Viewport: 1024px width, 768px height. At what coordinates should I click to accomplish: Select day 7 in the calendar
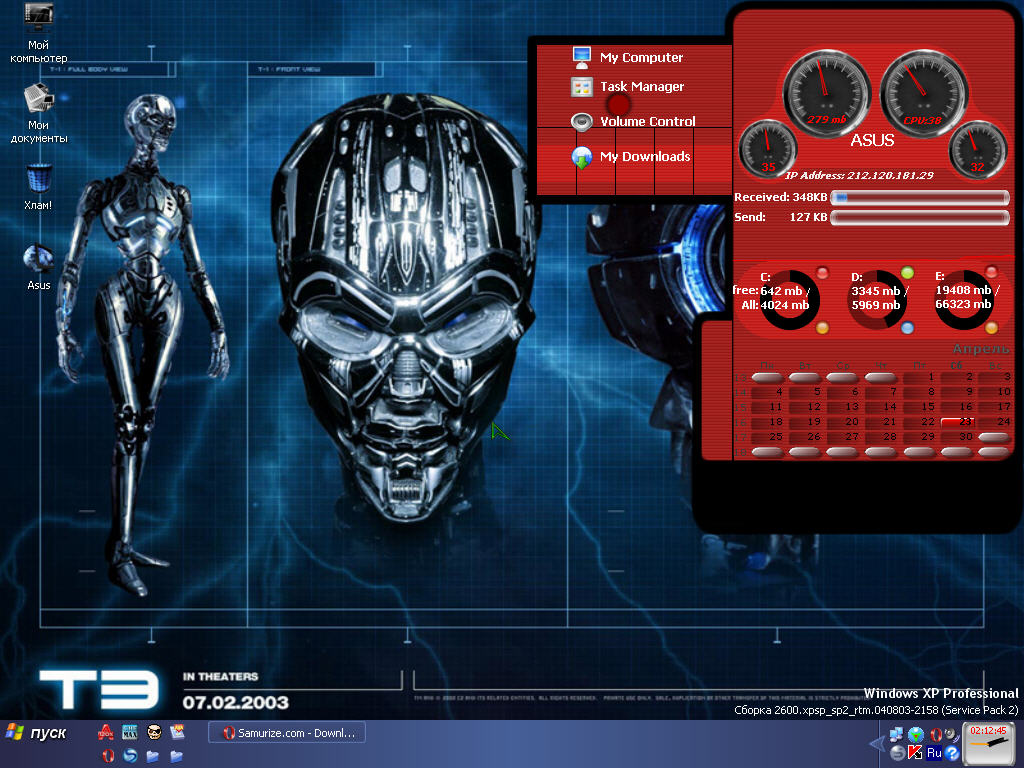click(x=882, y=392)
